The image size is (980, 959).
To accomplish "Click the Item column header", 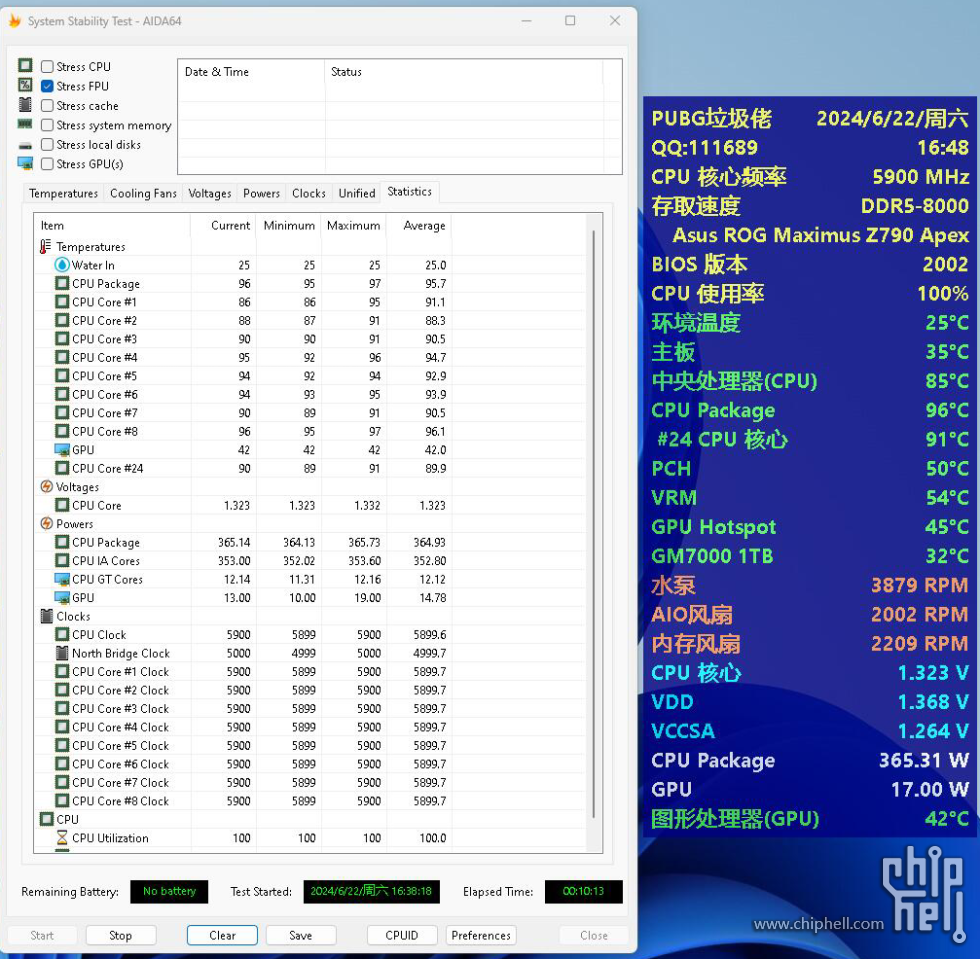I will click(x=112, y=225).
